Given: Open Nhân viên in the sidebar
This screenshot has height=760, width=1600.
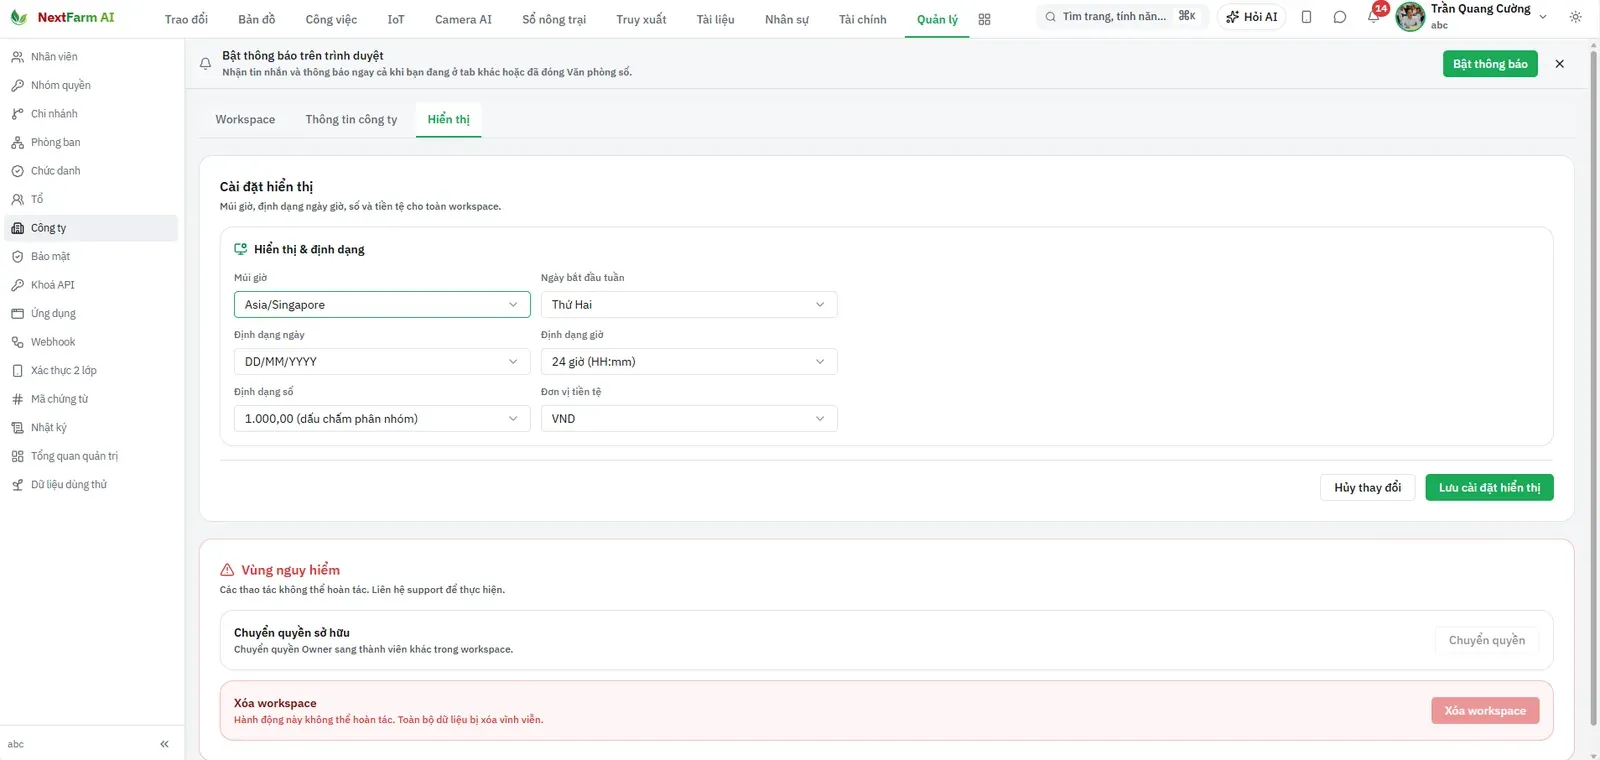Looking at the screenshot, I should point(91,57).
